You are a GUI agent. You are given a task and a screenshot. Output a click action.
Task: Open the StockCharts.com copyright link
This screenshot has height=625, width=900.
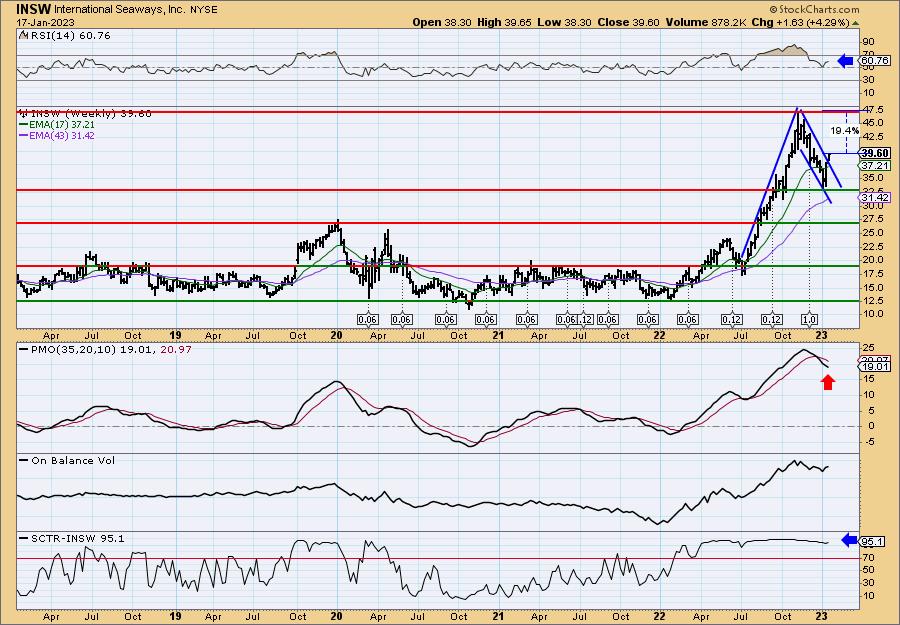point(814,9)
